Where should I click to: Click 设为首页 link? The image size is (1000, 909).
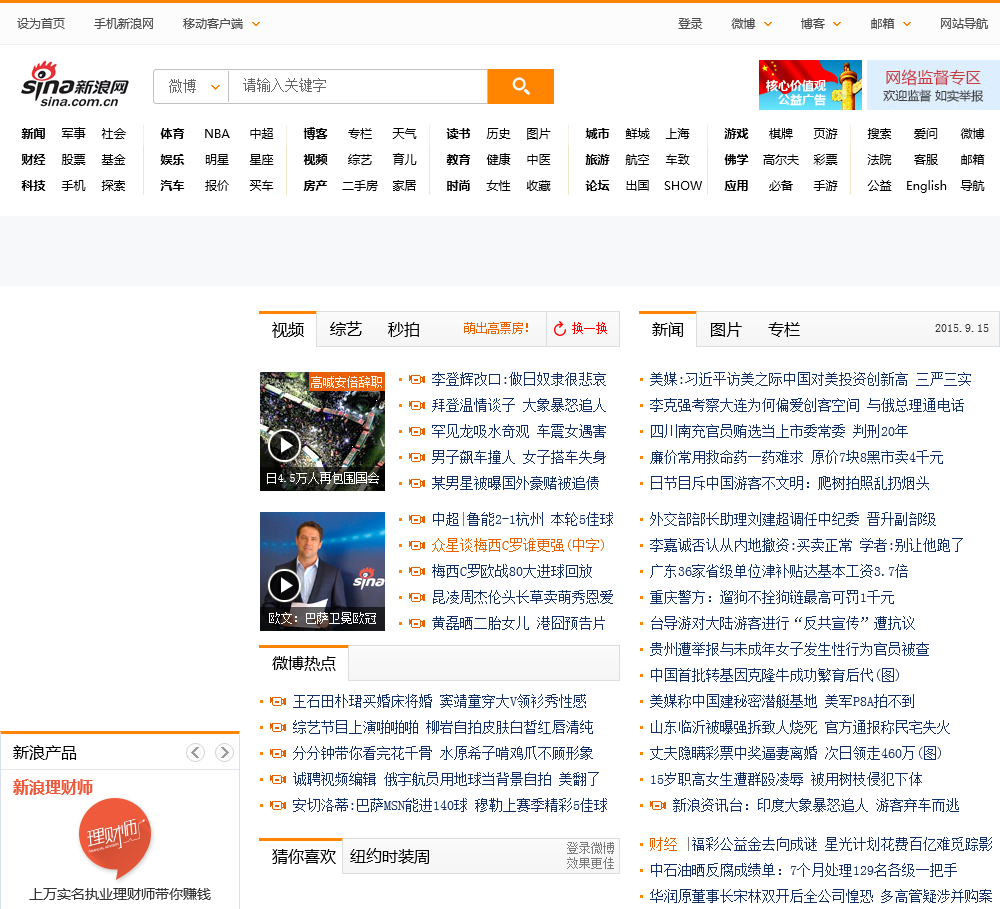[41, 24]
